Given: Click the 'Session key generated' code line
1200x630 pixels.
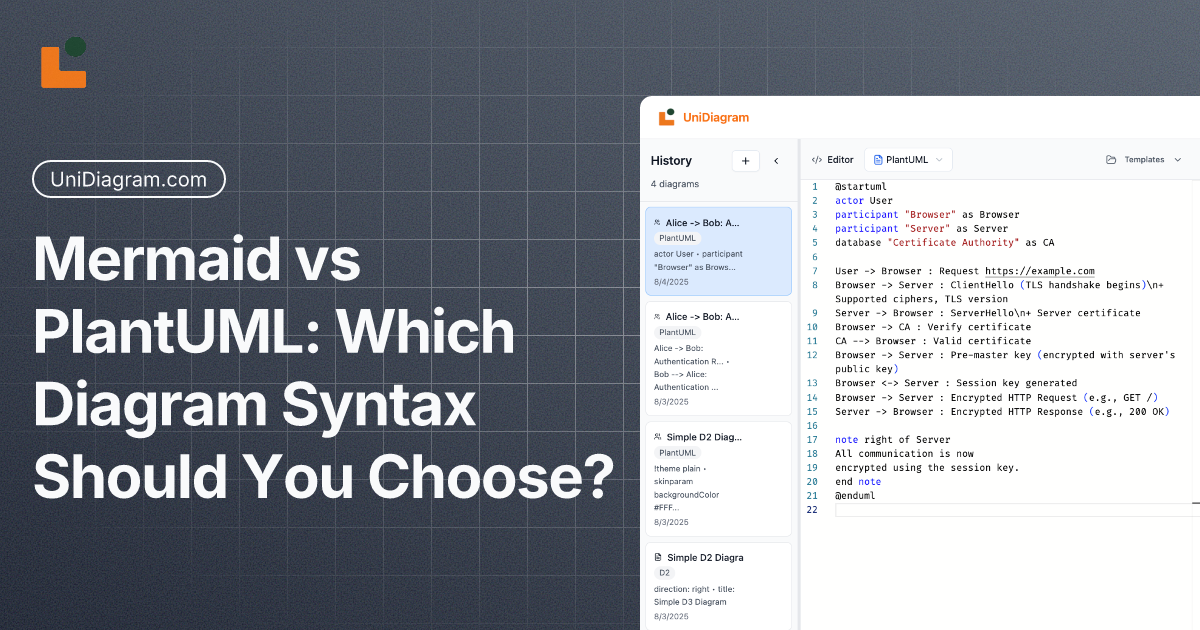Looking at the screenshot, I should (956, 383).
